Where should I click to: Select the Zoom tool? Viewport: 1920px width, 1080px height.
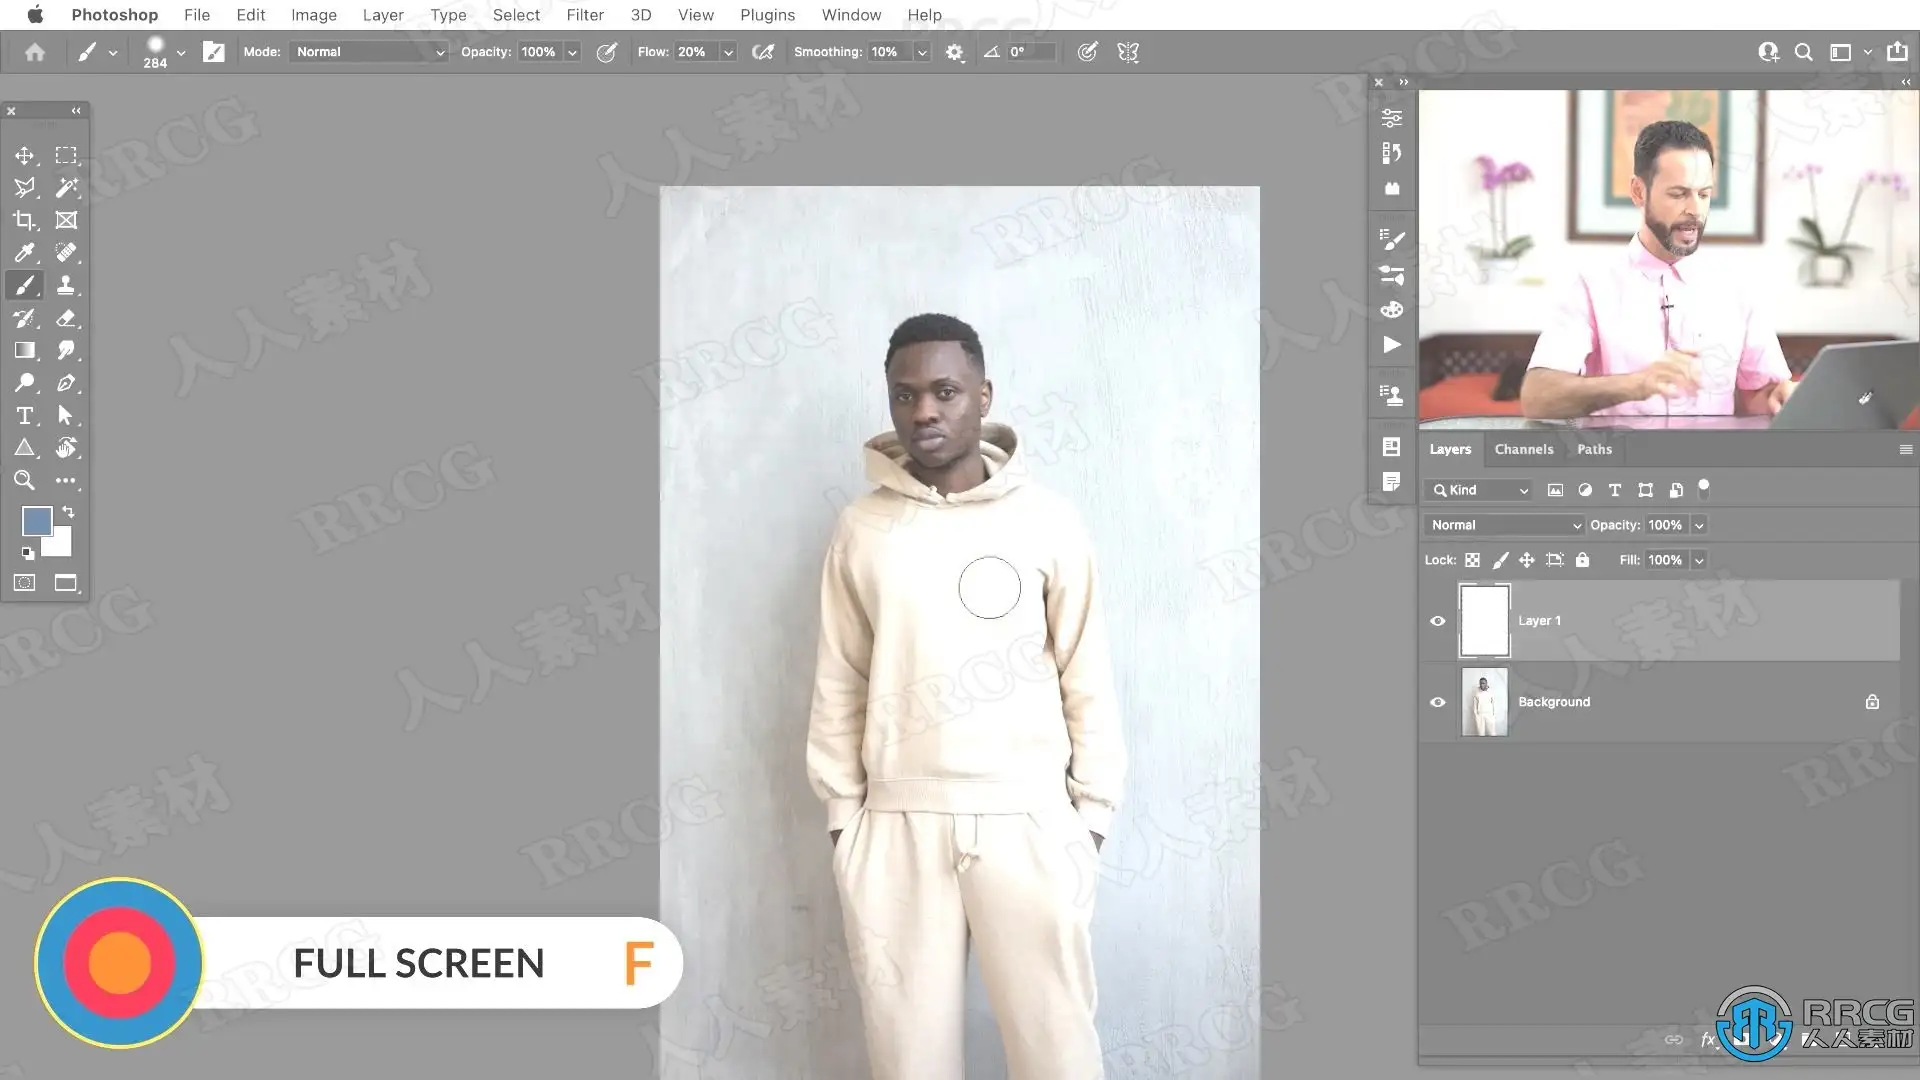tap(24, 480)
